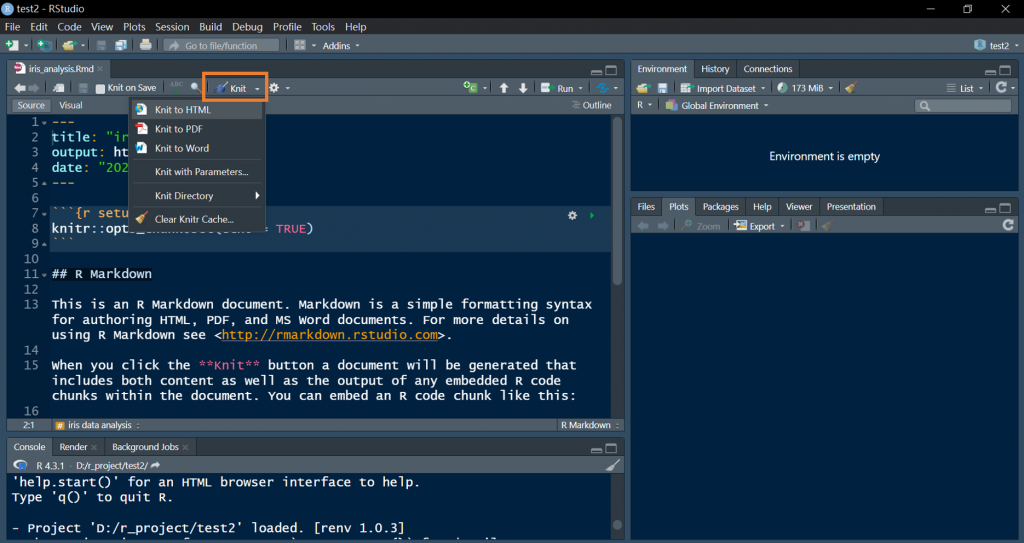Click the Go to file/function field
1024x543 pixels.
tap(221, 46)
